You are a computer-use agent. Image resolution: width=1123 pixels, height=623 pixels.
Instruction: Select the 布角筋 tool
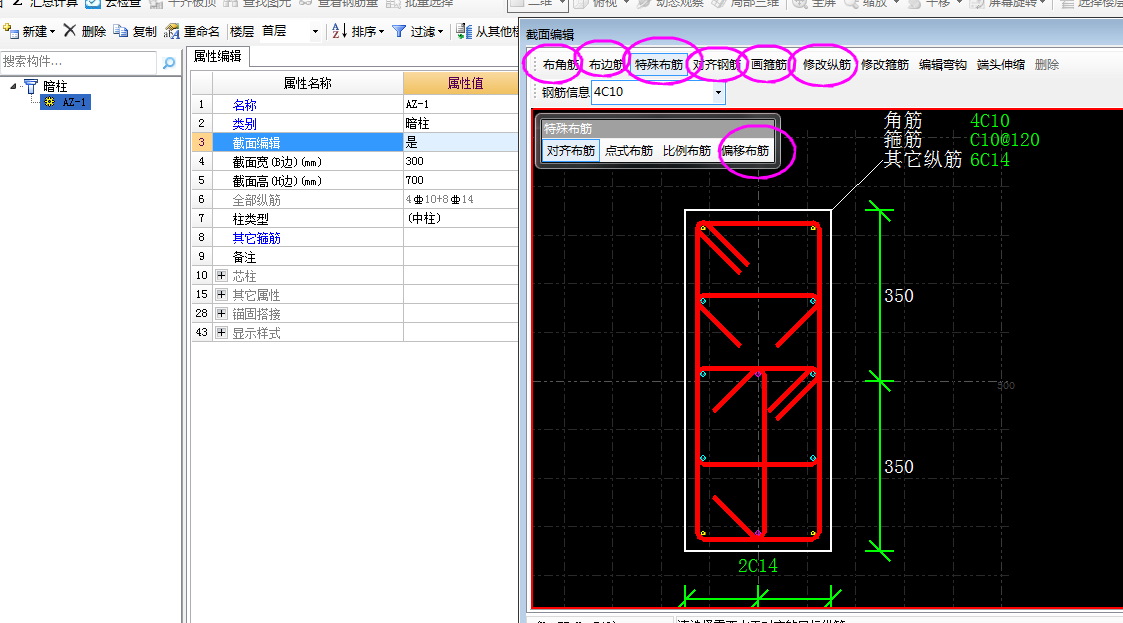pyautogui.click(x=561, y=64)
